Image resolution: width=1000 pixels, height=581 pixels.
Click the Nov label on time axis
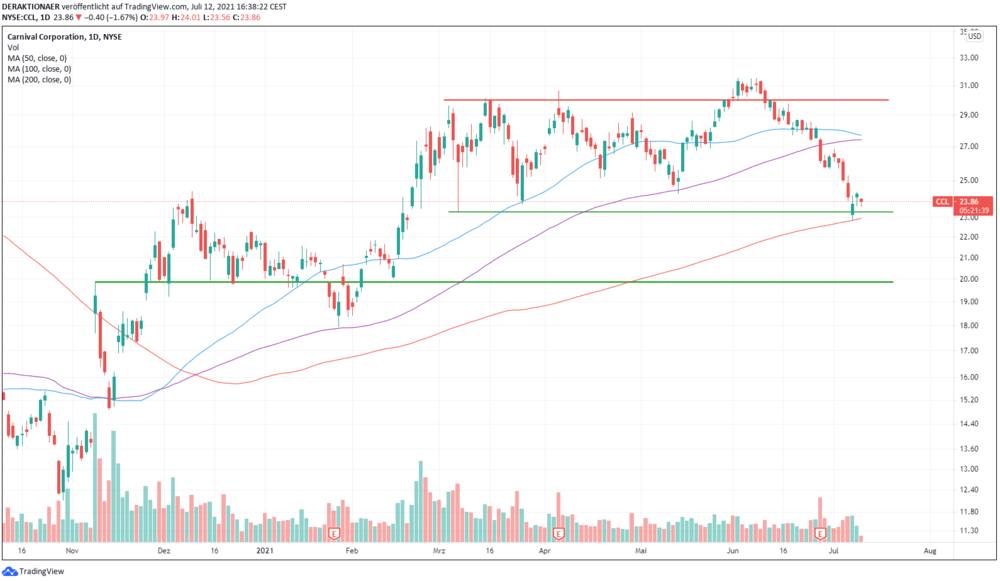tap(71, 550)
